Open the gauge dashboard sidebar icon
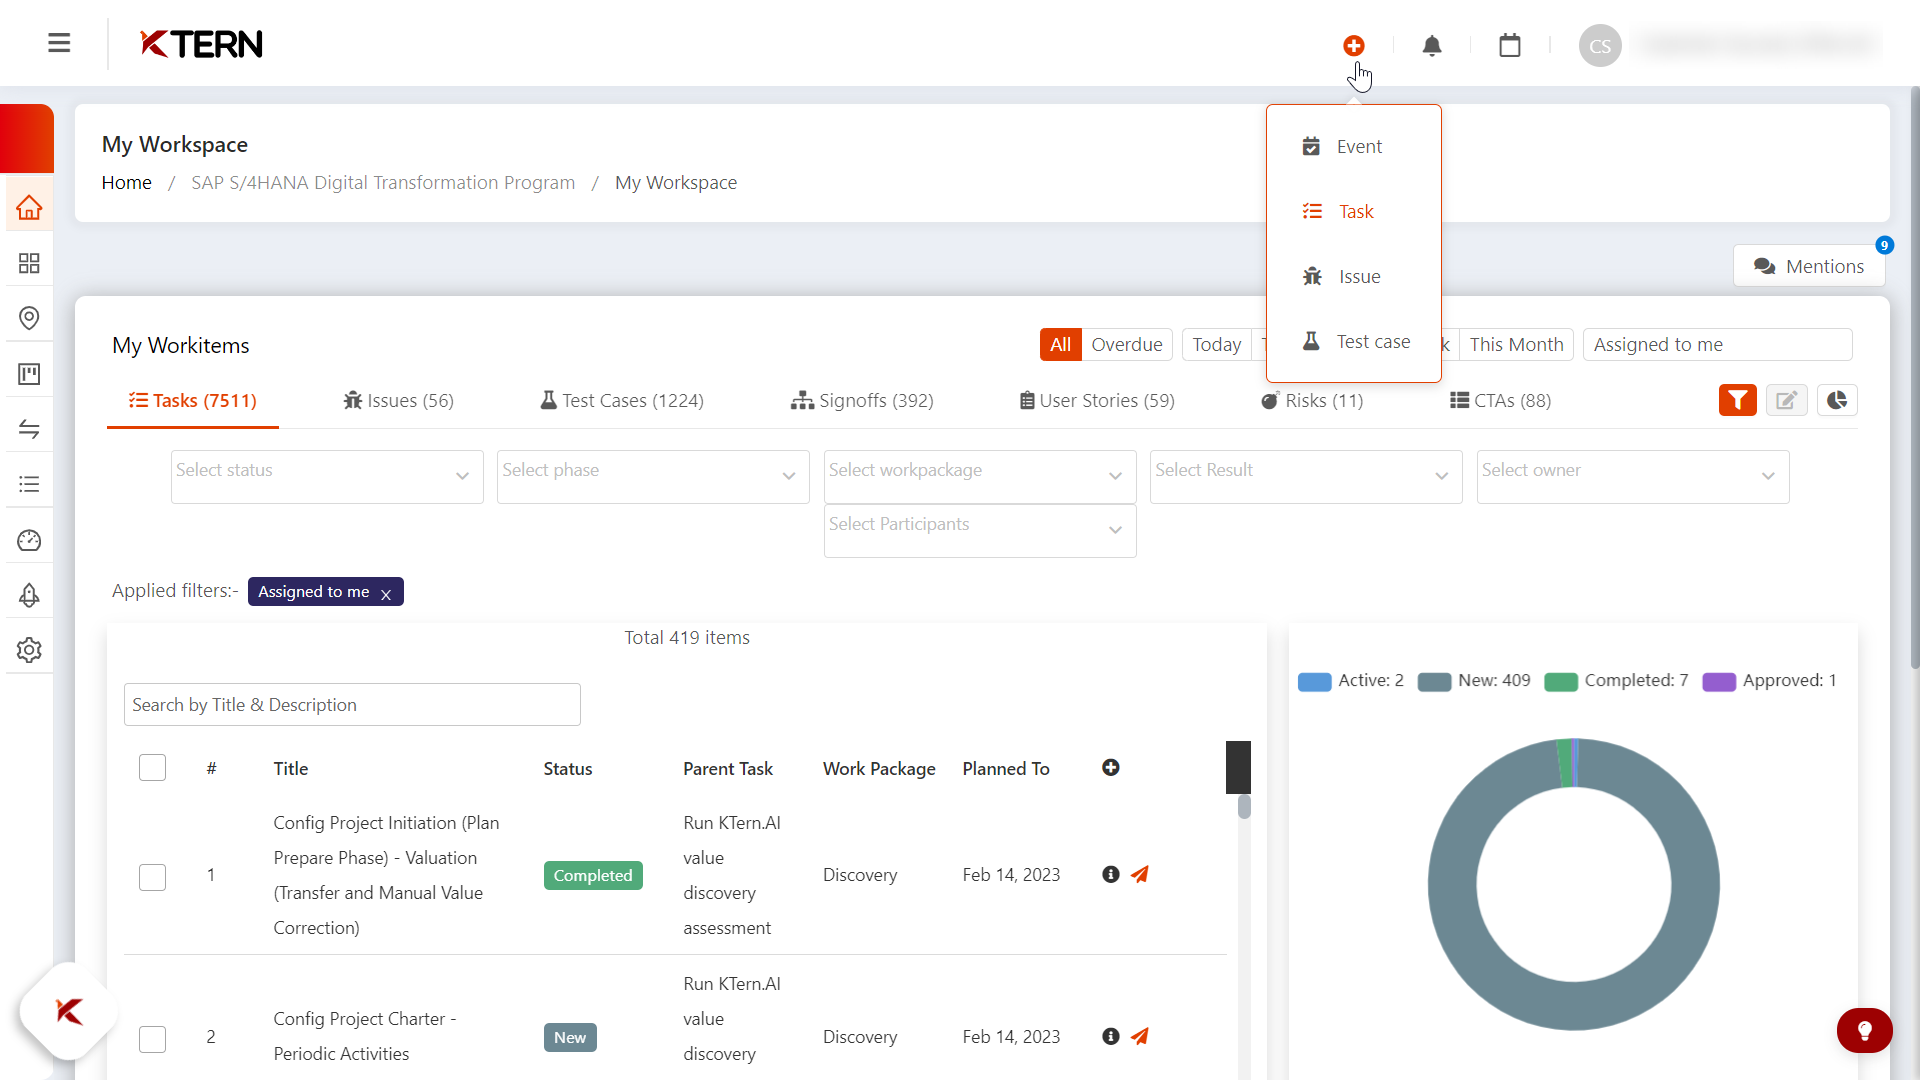The height and width of the screenshot is (1080, 1920). (x=29, y=540)
